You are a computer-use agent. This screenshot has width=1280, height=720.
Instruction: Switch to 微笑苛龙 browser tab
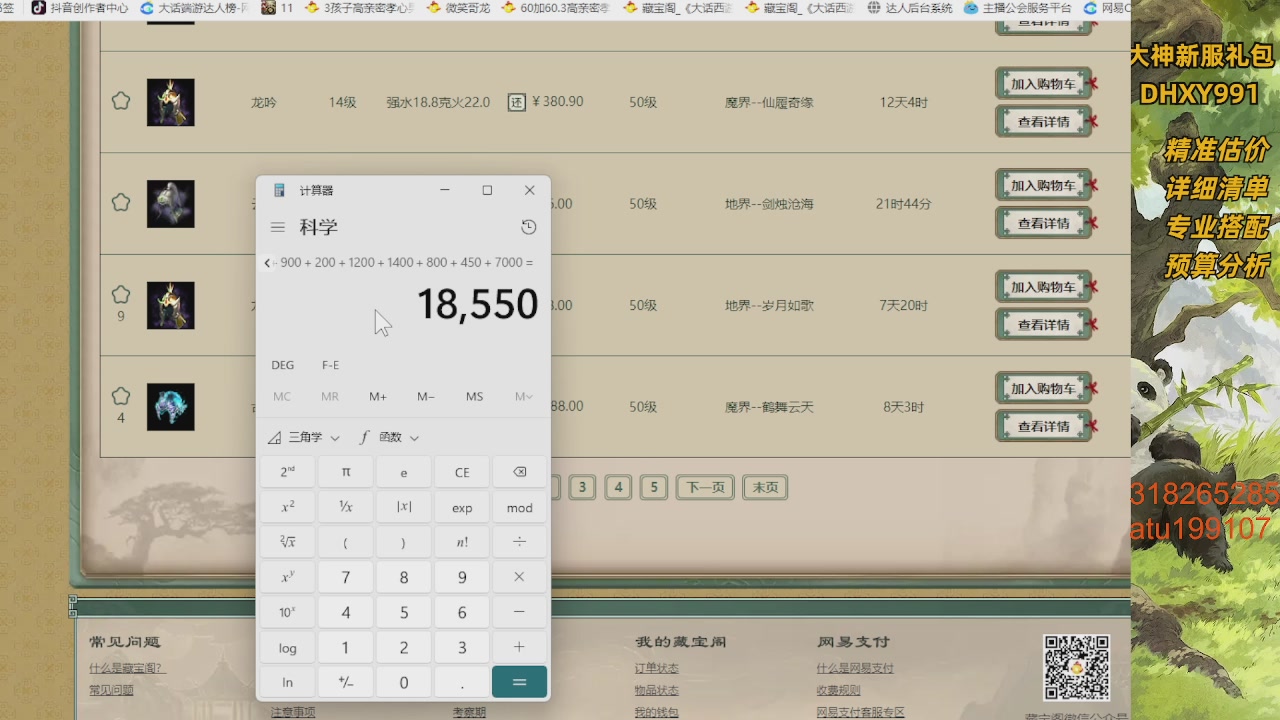(x=459, y=8)
